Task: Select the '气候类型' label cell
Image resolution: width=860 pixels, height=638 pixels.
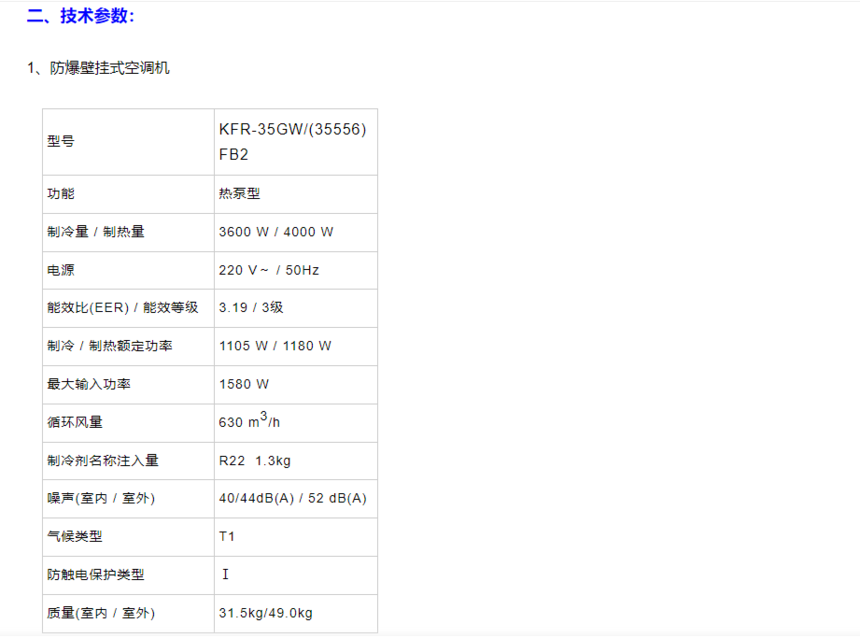Action: (x=128, y=537)
